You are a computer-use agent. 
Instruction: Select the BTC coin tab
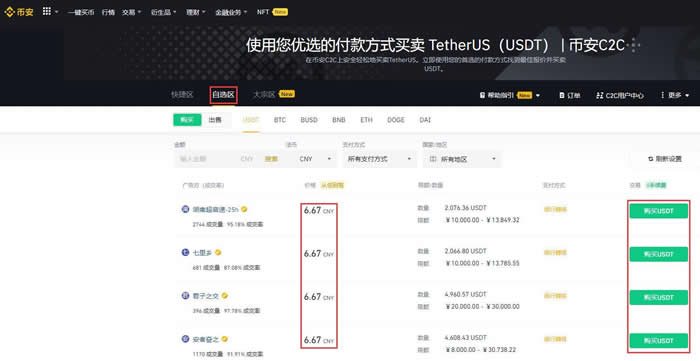[x=280, y=120]
